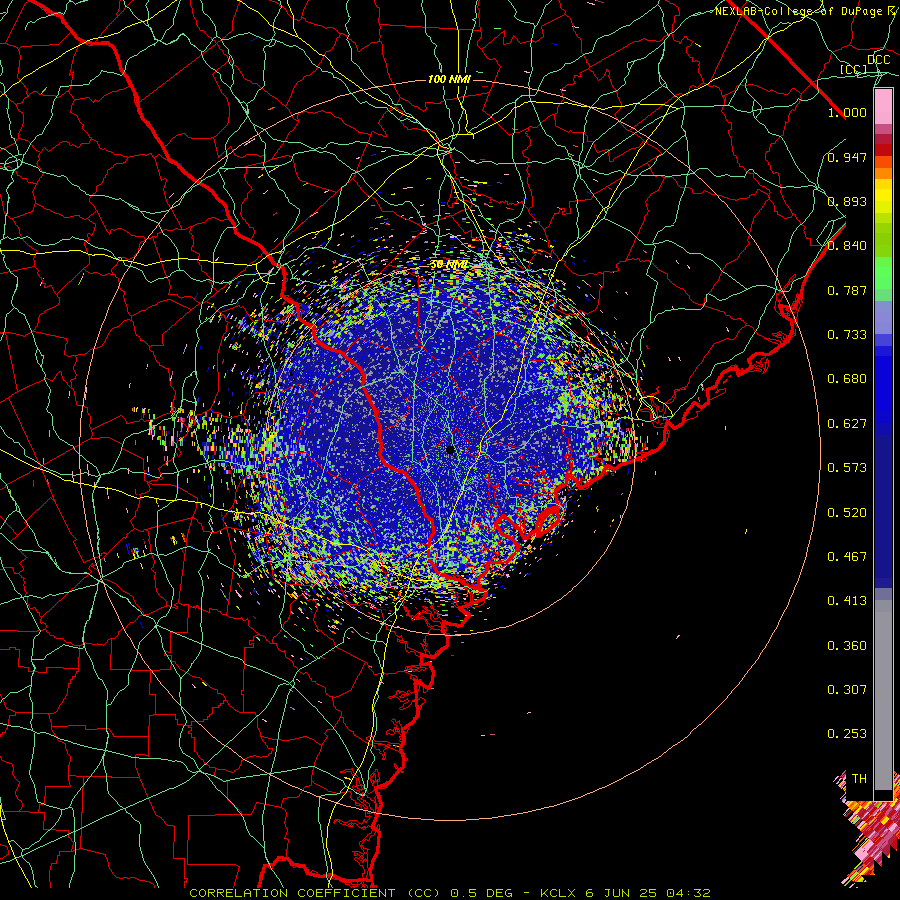Pick the pink swatch atop the color bar

(883, 106)
